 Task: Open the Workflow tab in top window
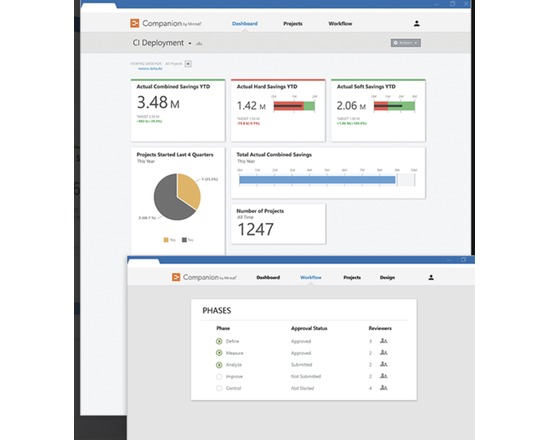[x=340, y=24]
